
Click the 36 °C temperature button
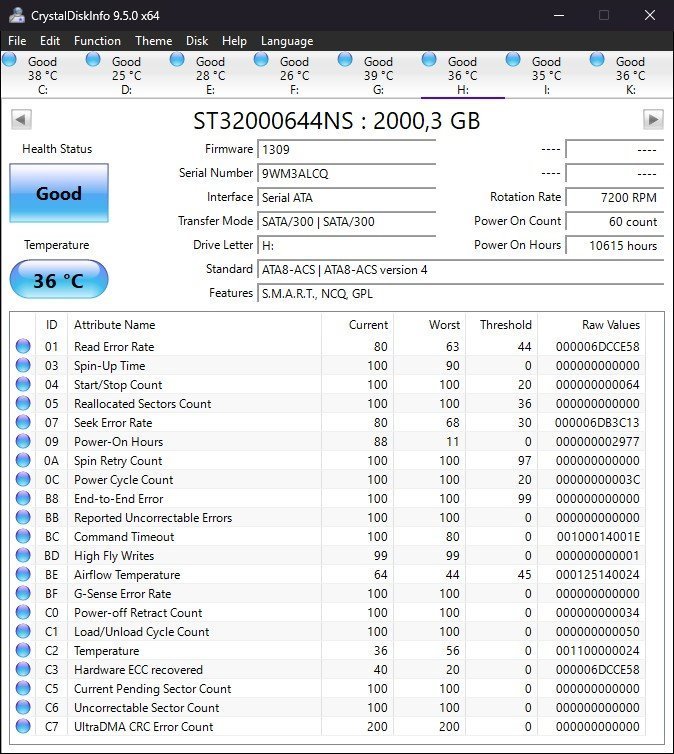pos(58,280)
